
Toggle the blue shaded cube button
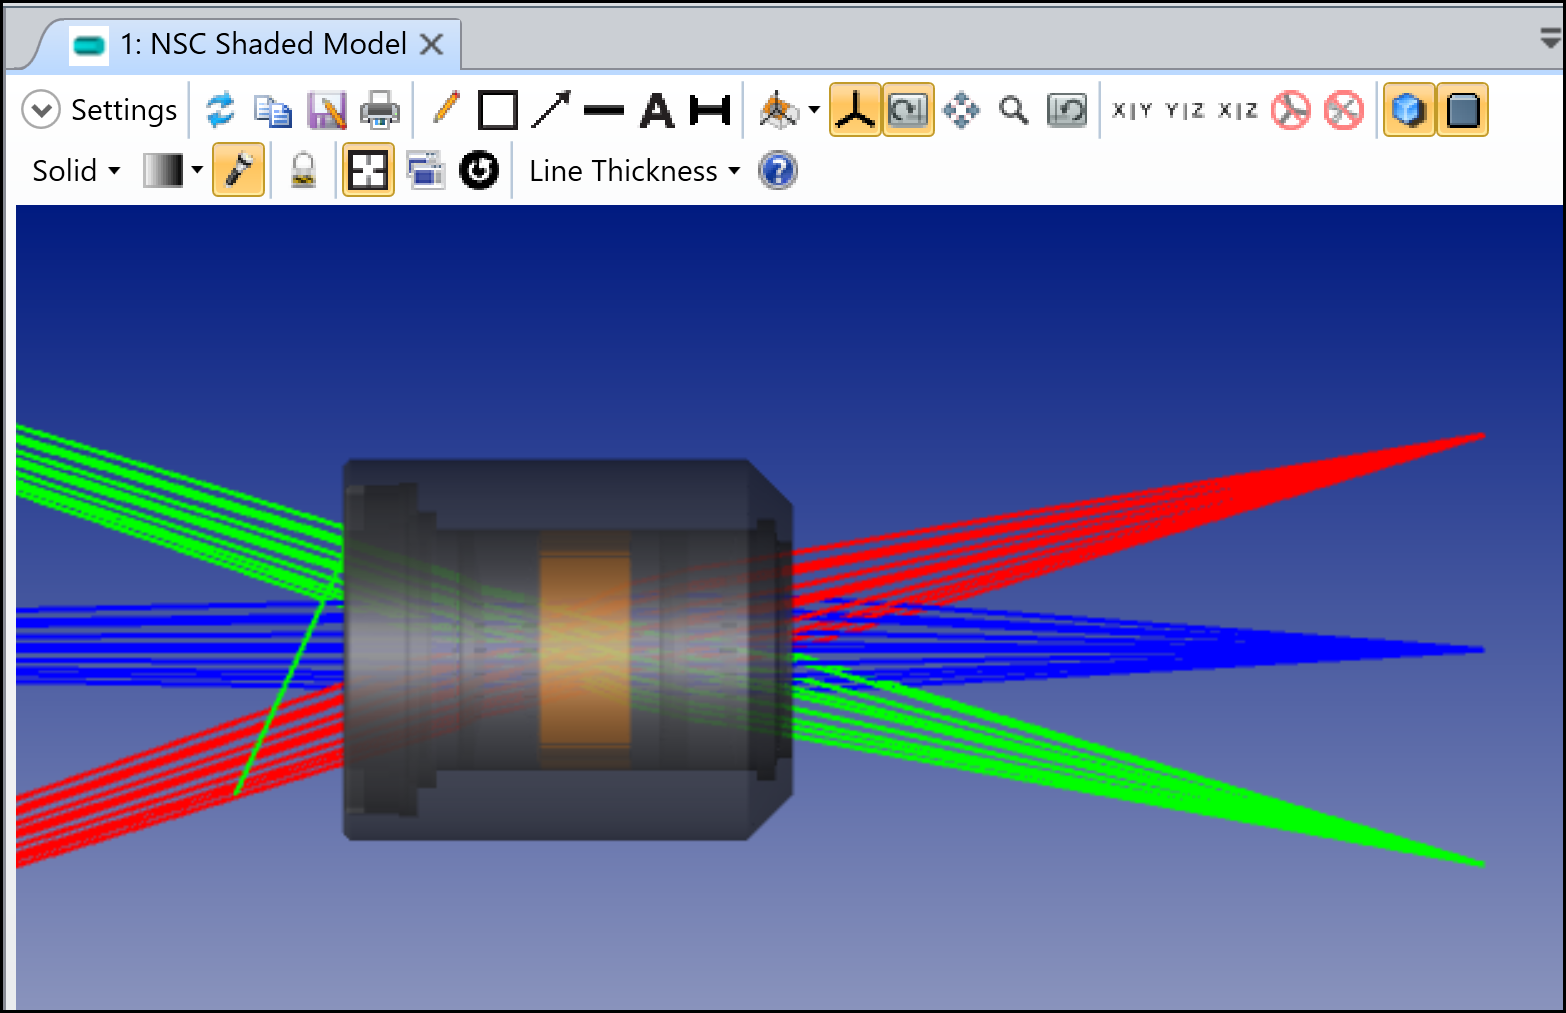1409,110
